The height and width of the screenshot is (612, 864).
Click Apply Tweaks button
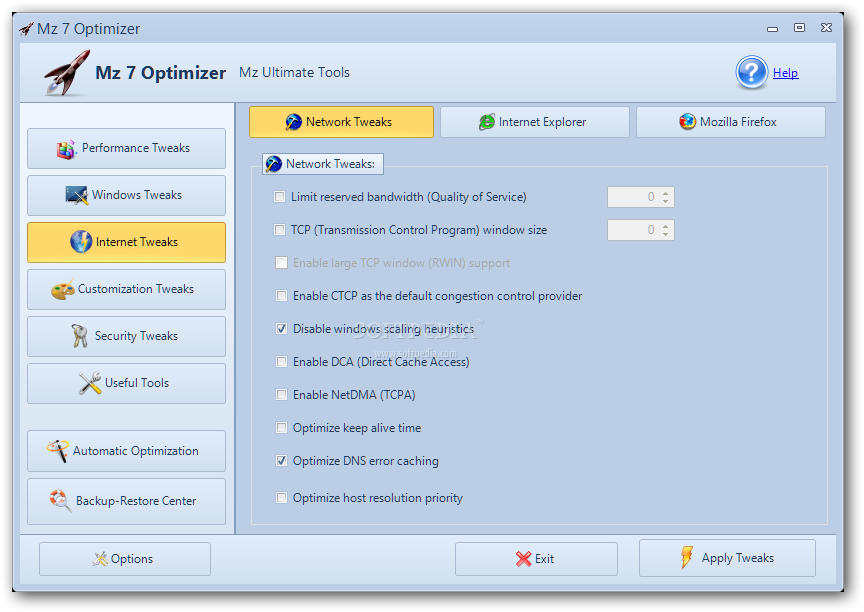[727, 558]
